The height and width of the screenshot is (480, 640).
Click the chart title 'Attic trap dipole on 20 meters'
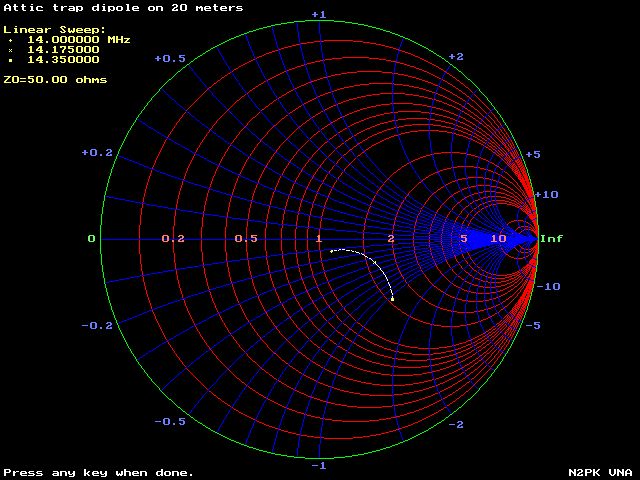(123, 8)
